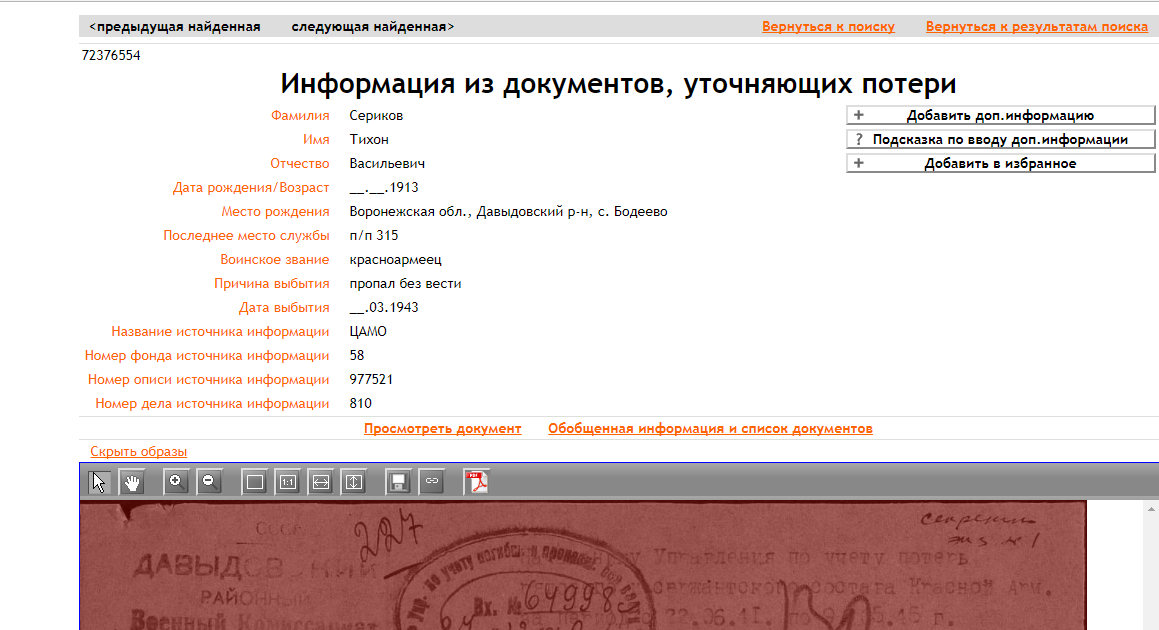Export the document as PDF
Viewport: 1159px width, 630px height.
(x=477, y=482)
